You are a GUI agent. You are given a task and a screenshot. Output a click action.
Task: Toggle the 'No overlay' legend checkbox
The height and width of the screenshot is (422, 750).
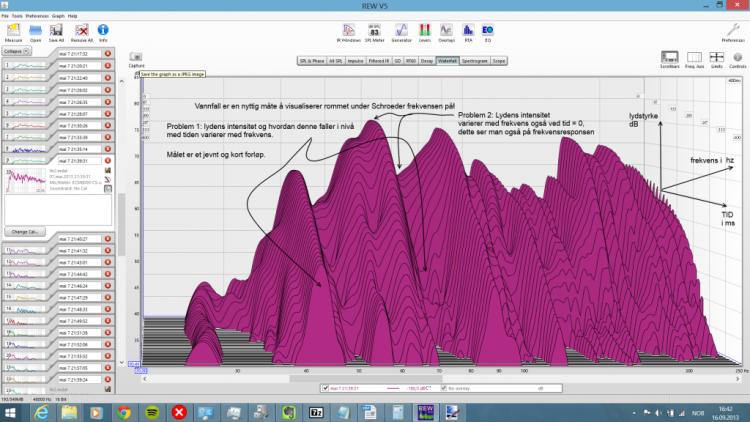pos(443,386)
